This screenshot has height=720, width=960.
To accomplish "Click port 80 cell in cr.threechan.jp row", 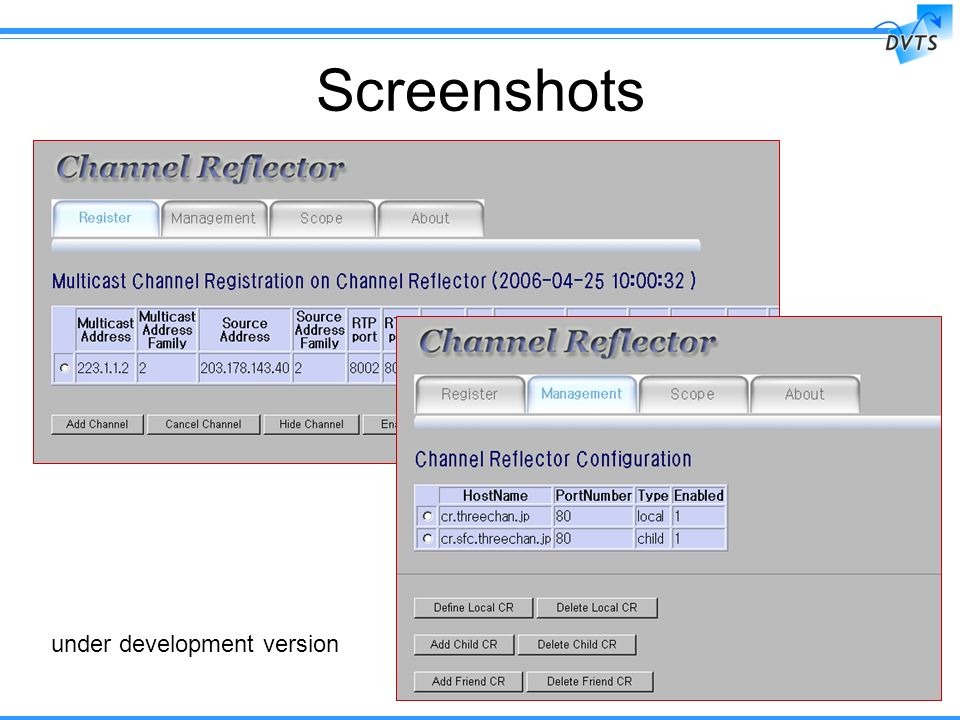I will (593, 516).
